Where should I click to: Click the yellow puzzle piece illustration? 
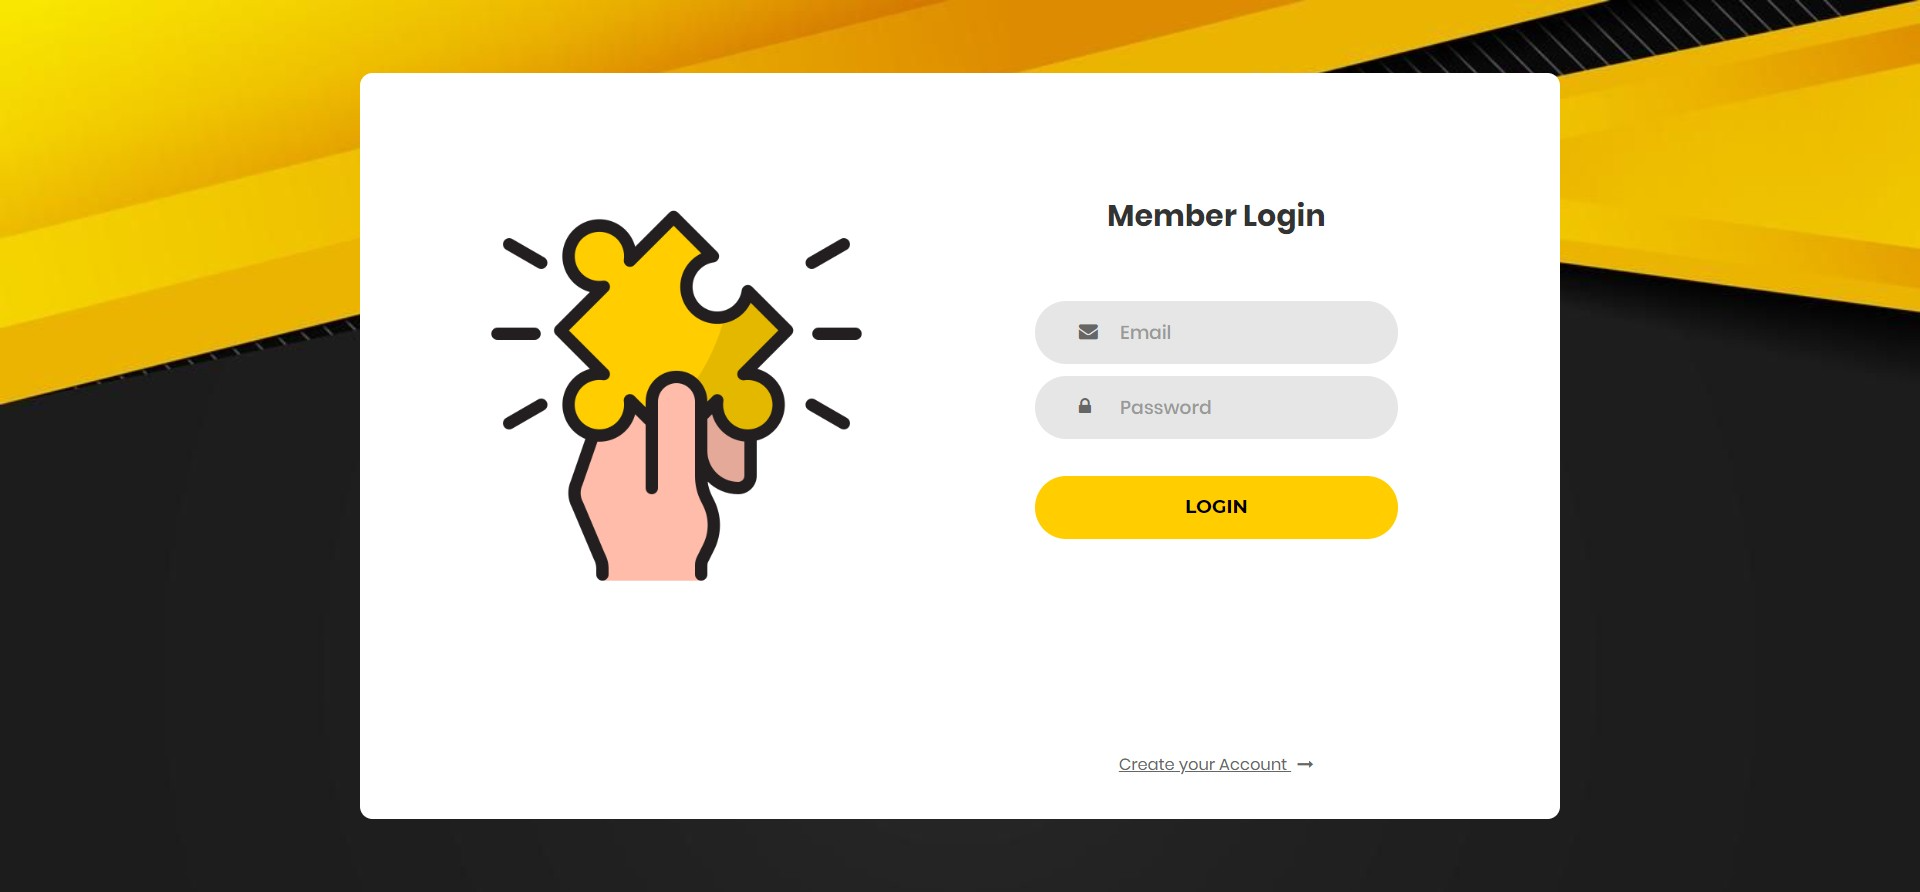pos(673,327)
